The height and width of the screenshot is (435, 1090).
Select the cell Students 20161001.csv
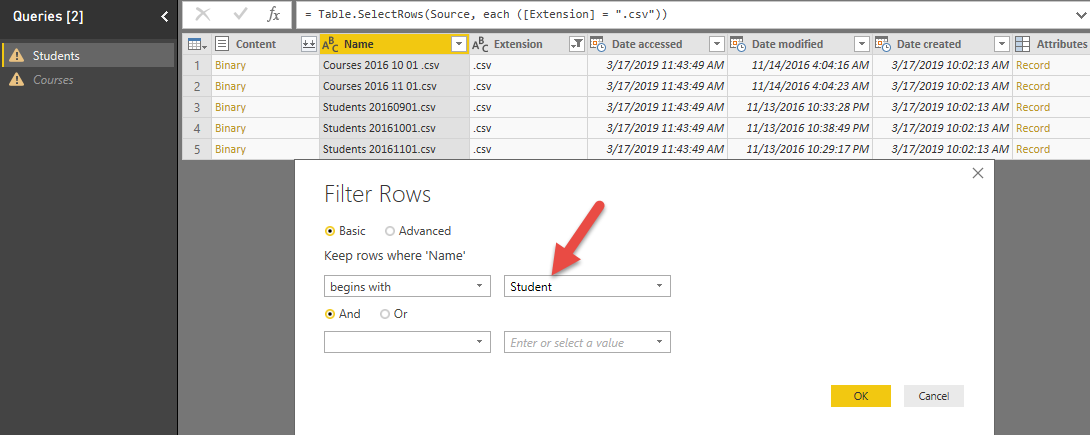click(x=394, y=128)
